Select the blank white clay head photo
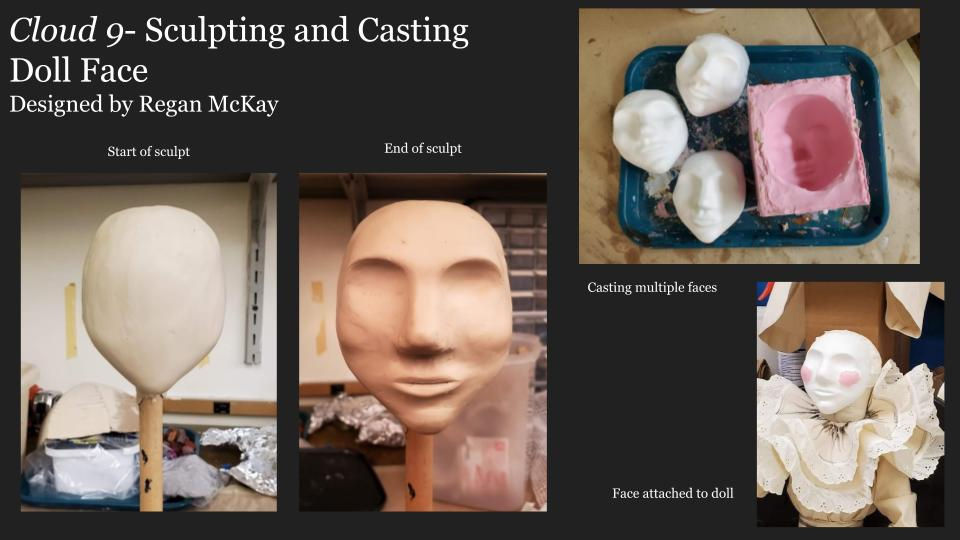Viewport: 960px width, 540px height. click(149, 342)
